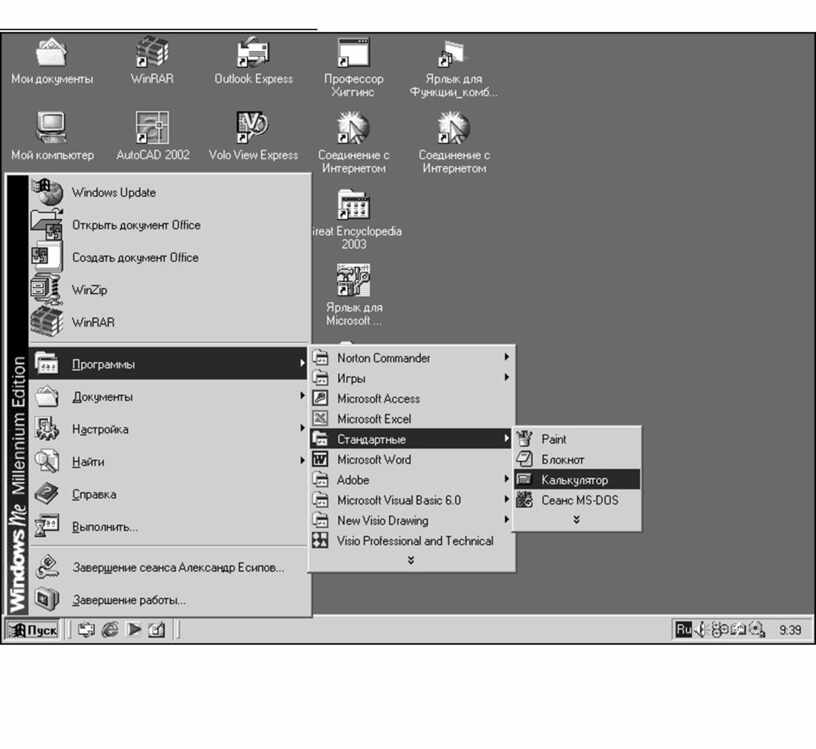Launch Microsoft Excel from Programs
Screen dimensions: 816x749
(411, 418)
